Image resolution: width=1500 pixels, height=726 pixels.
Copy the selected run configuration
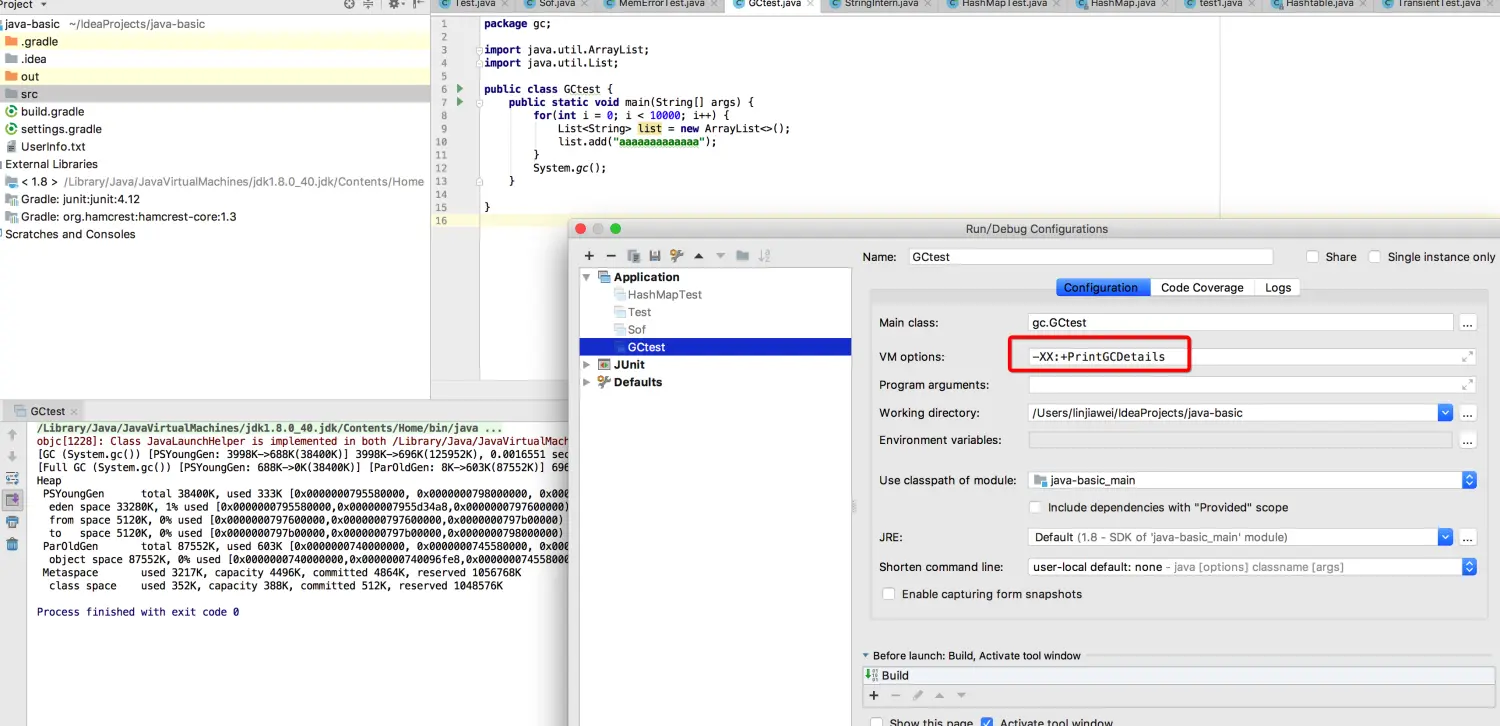point(633,256)
